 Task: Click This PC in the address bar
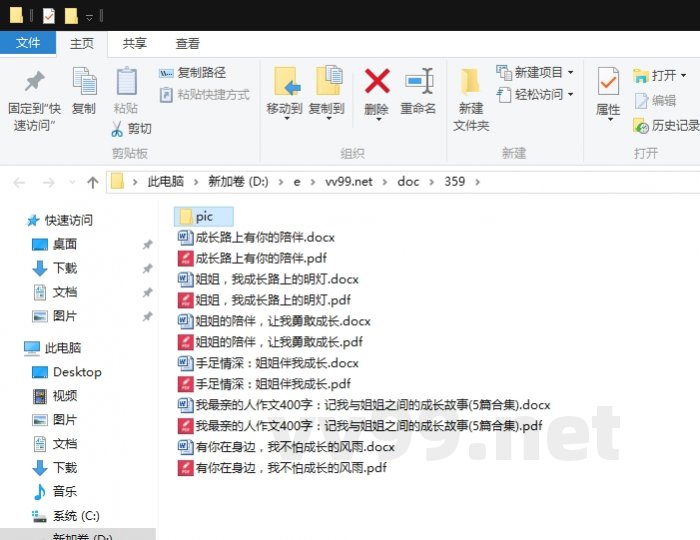click(166, 182)
